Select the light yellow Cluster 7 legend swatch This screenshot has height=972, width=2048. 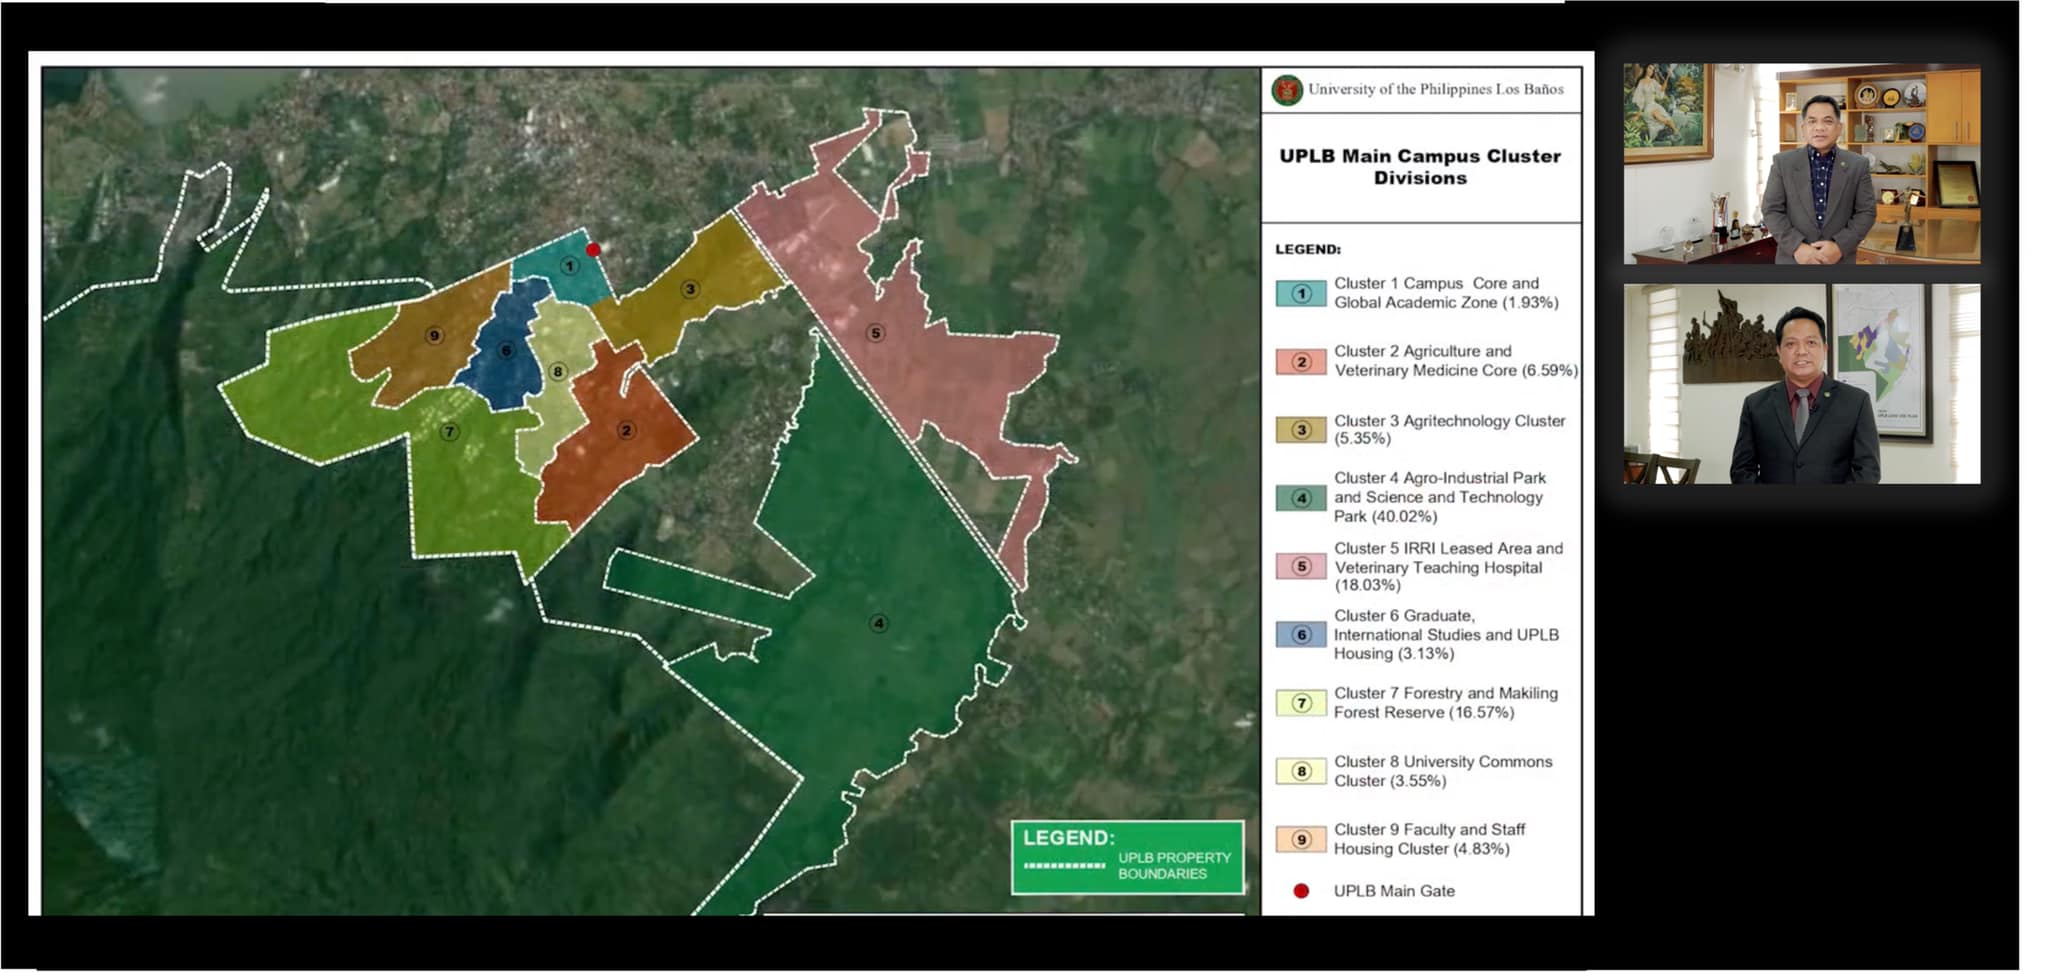[1301, 703]
